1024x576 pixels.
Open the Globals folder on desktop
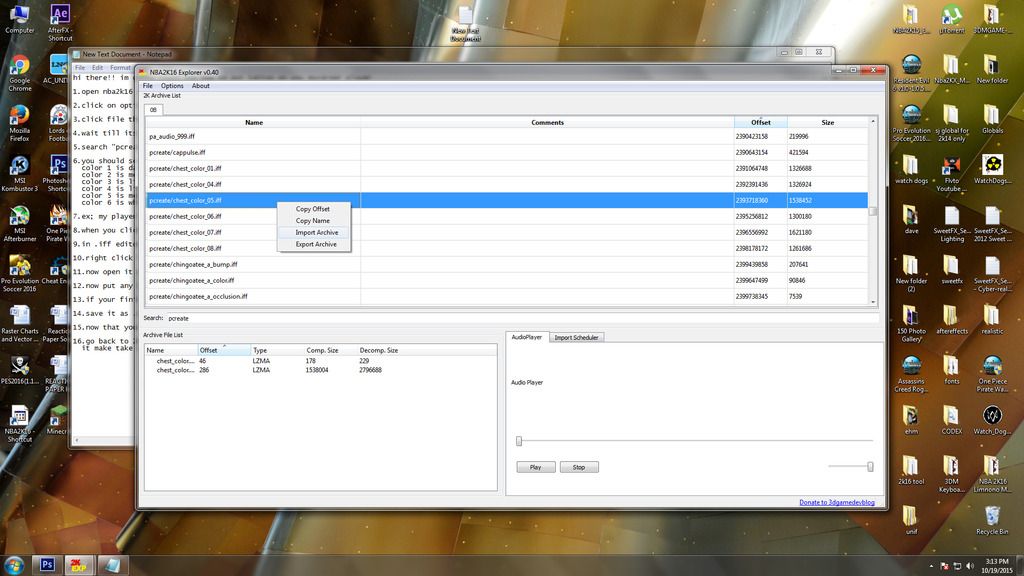[x=992, y=120]
